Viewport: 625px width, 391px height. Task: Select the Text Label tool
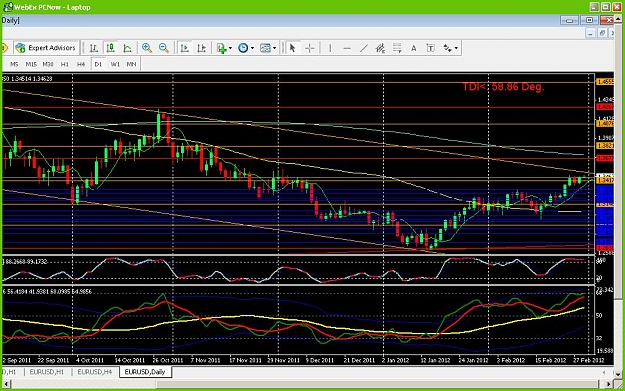coord(430,48)
